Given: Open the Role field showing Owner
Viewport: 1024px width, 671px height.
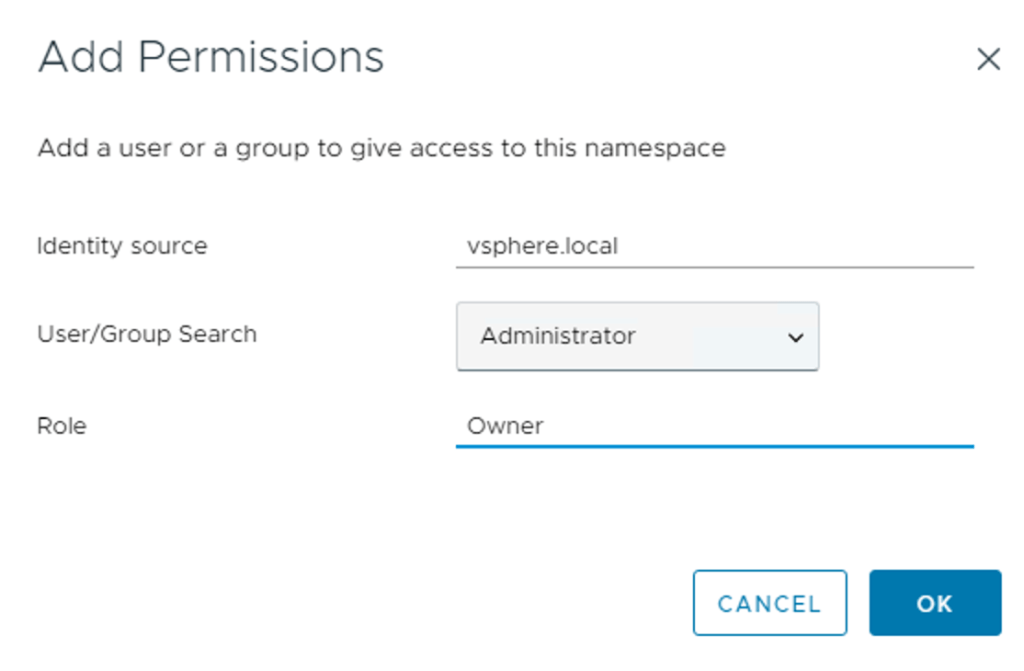Looking at the screenshot, I should 714,426.
